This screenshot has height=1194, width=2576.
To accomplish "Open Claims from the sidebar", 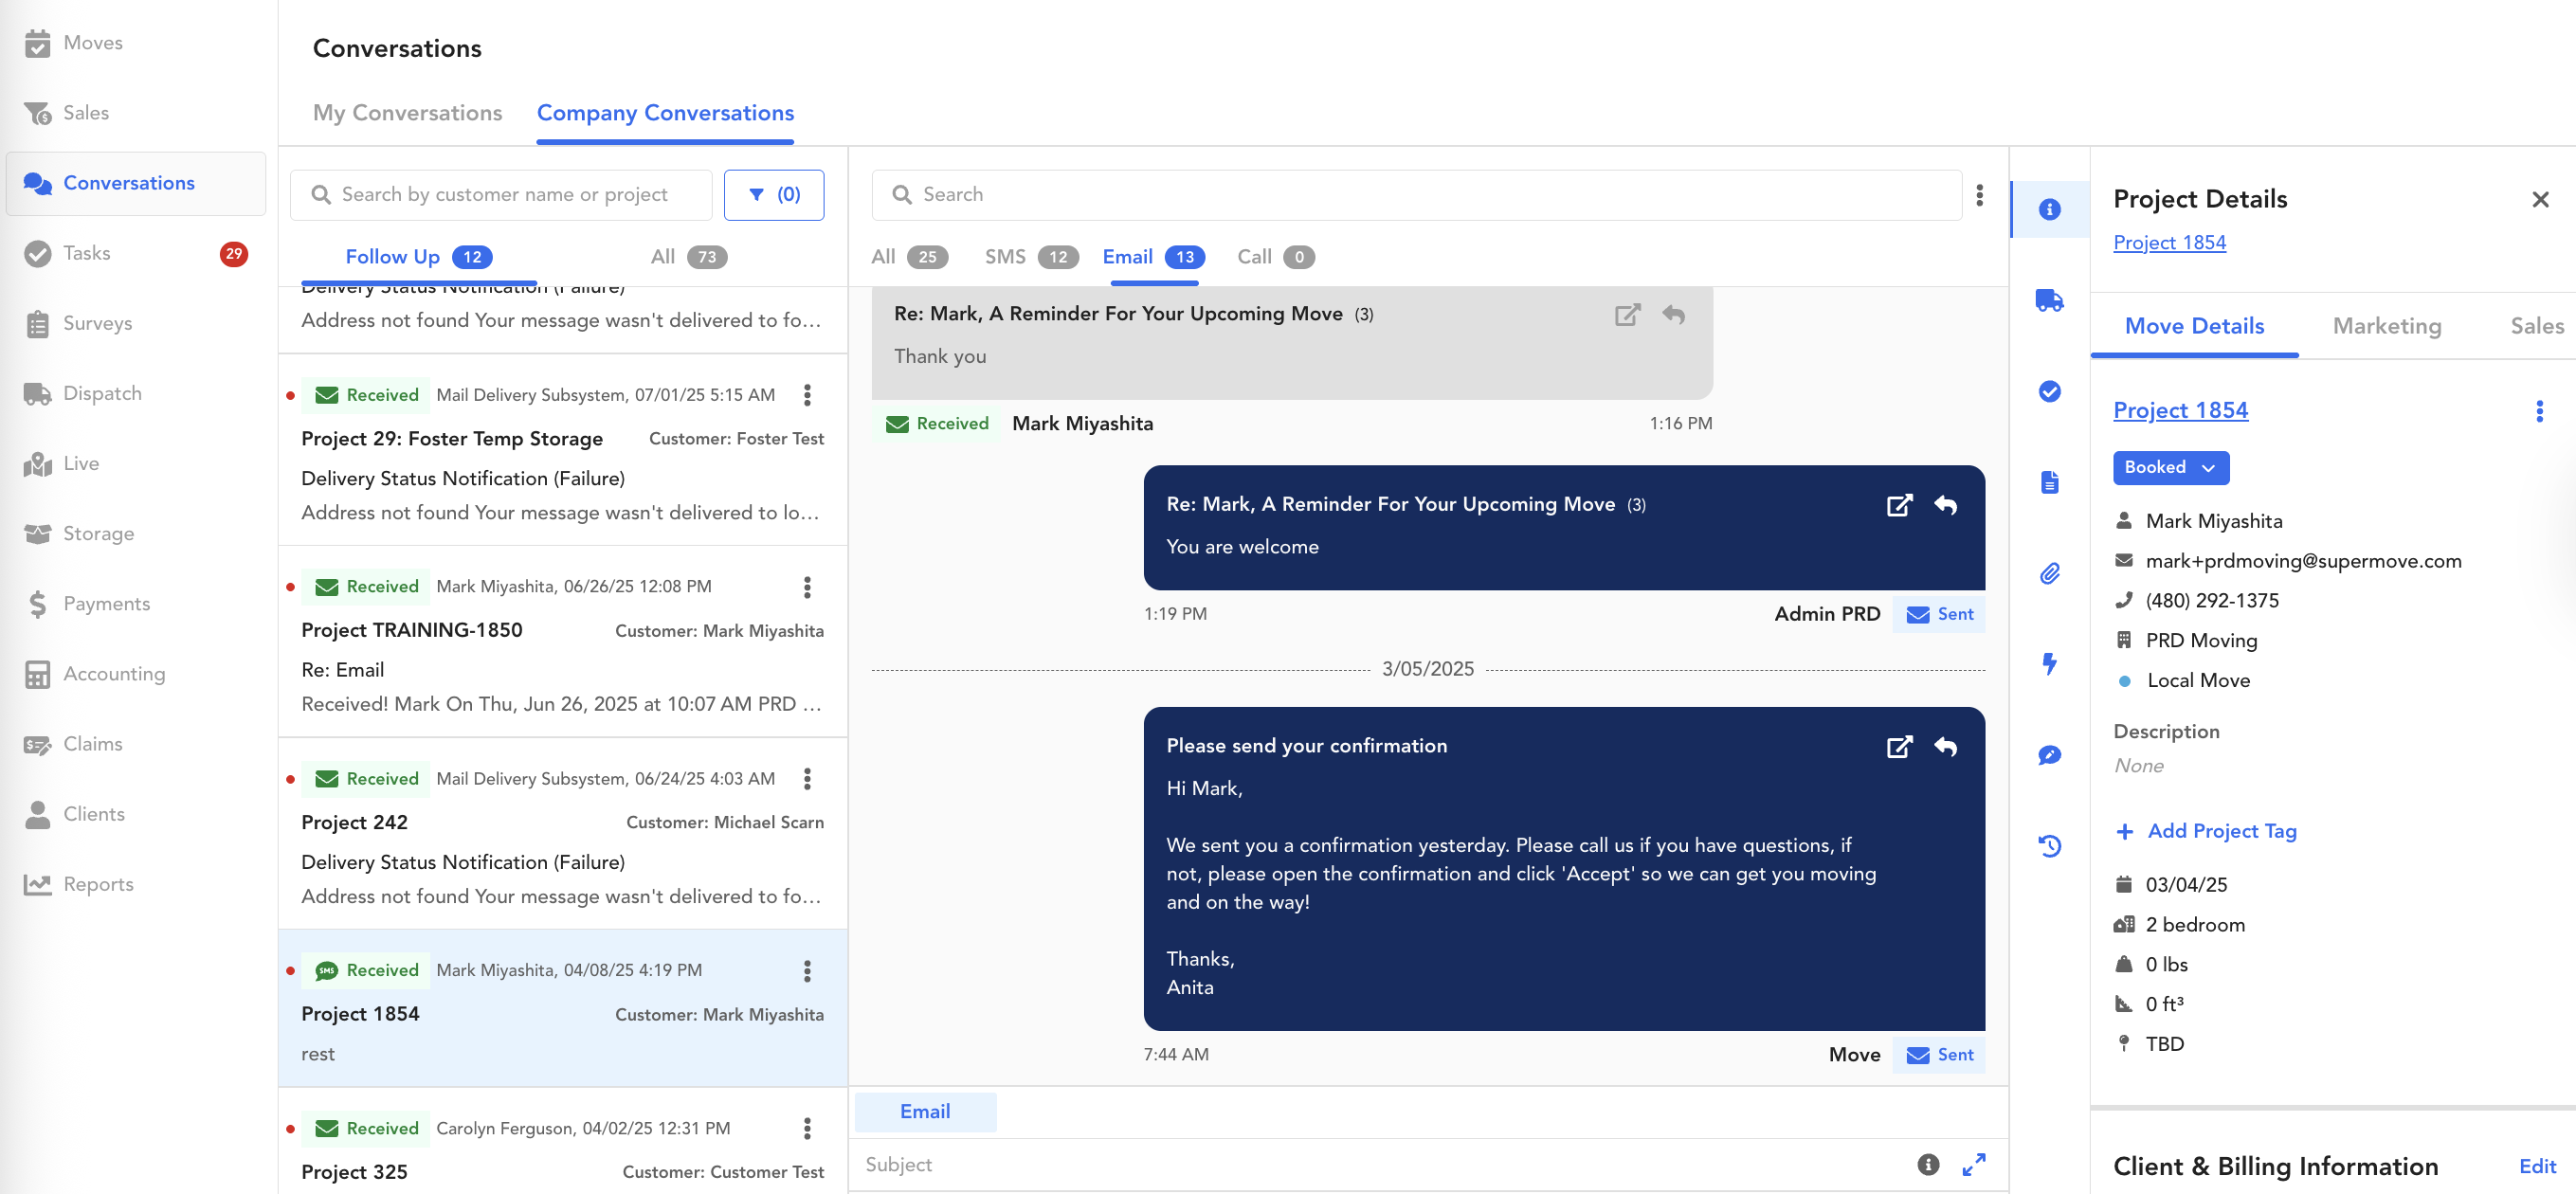I will point(92,743).
